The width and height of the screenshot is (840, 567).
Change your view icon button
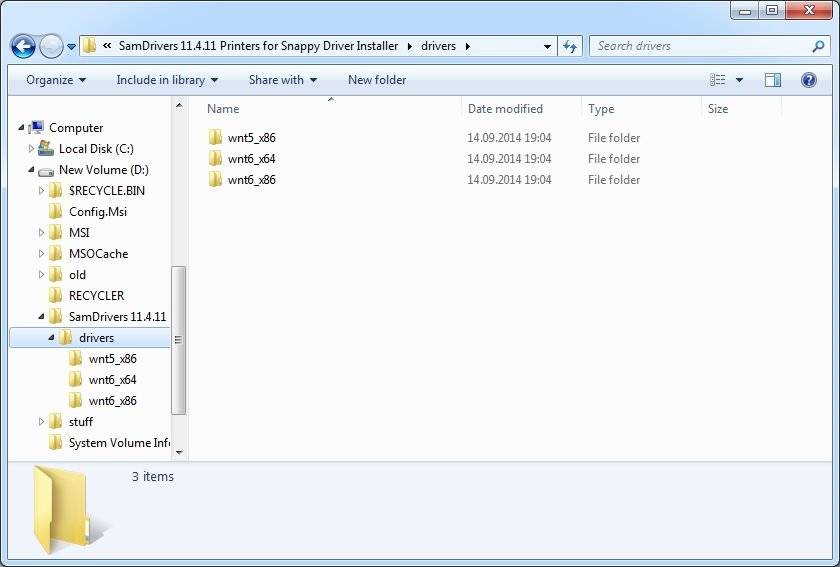(x=717, y=80)
